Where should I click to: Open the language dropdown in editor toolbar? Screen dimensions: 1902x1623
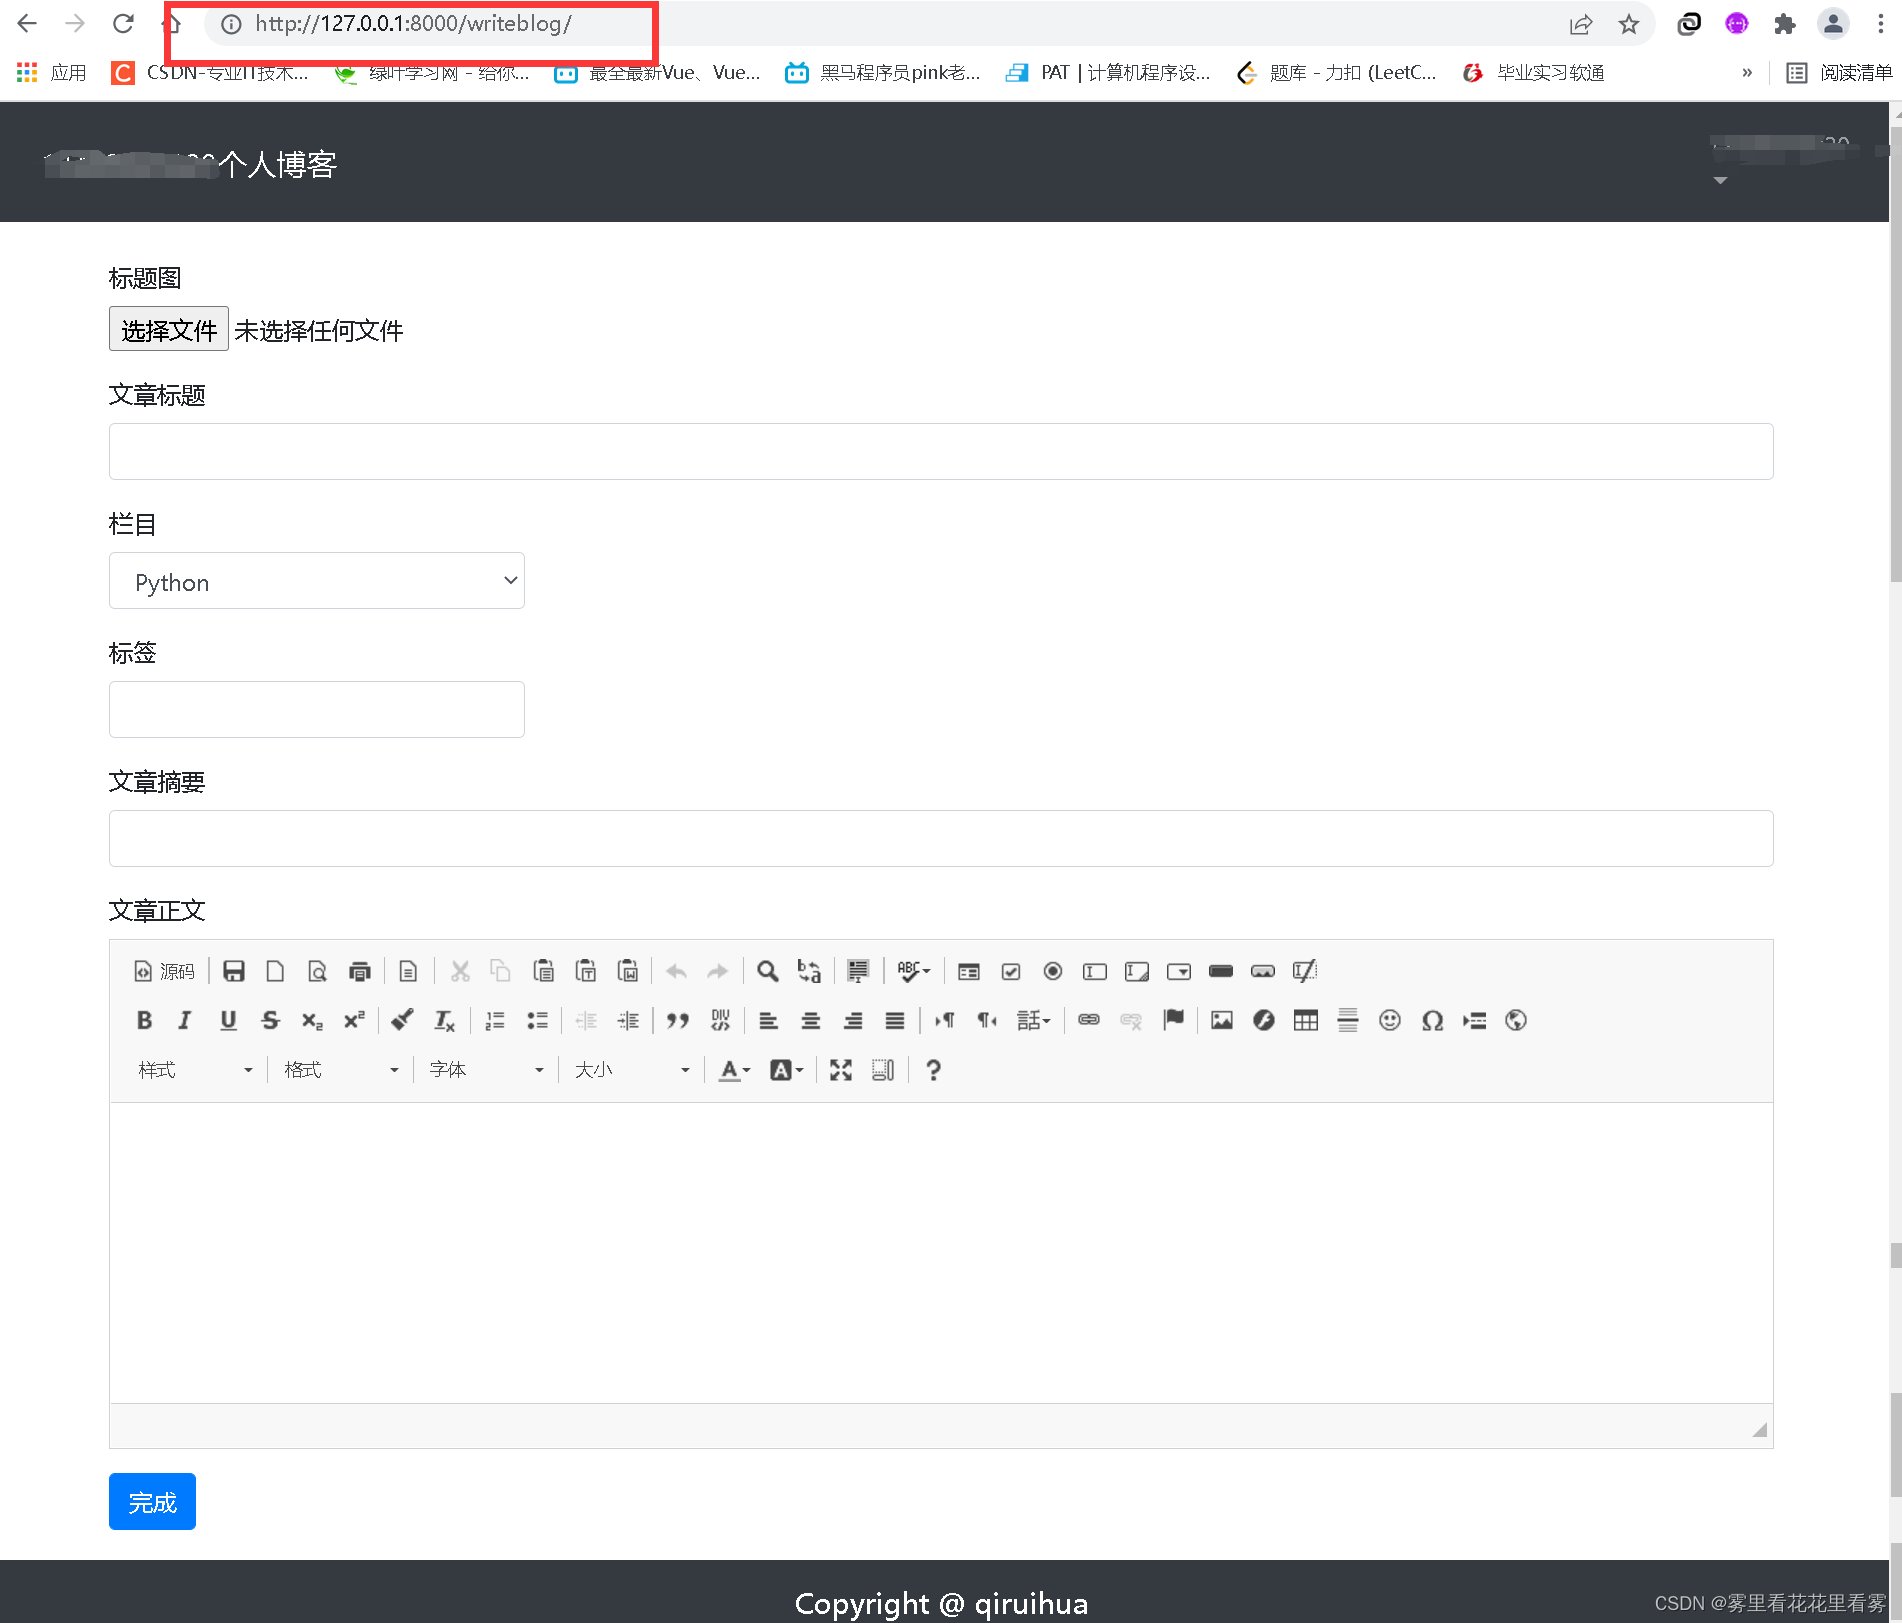(1034, 1020)
